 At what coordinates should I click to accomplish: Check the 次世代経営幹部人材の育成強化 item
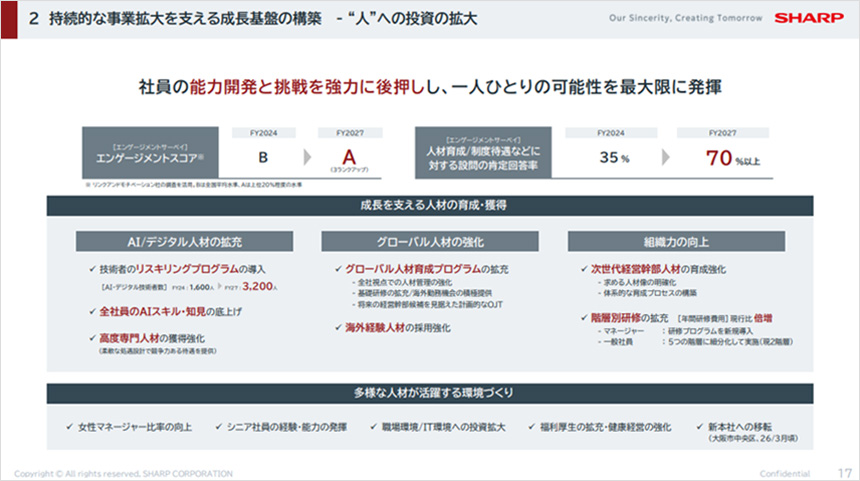point(583,270)
